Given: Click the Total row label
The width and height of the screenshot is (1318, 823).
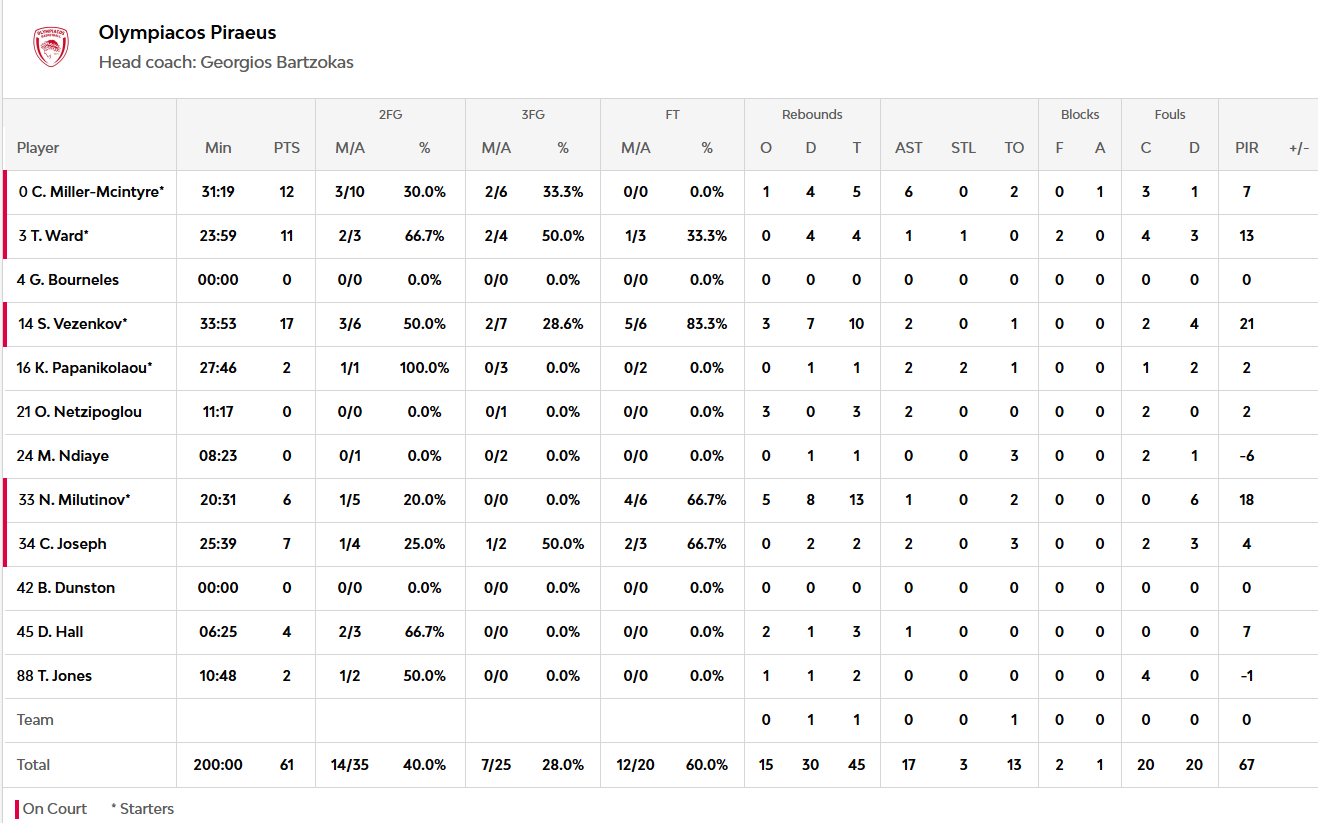Looking at the screenshot, I should point(34,765).
